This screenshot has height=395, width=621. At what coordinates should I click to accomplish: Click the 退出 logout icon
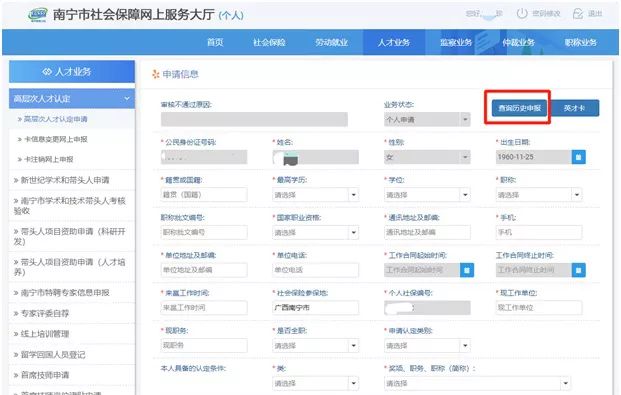click(x=578, y=14)
